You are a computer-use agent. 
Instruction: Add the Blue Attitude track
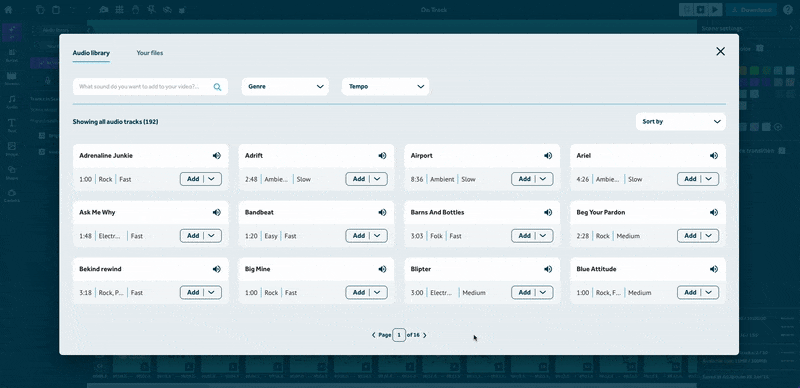(x=690, y=293)
